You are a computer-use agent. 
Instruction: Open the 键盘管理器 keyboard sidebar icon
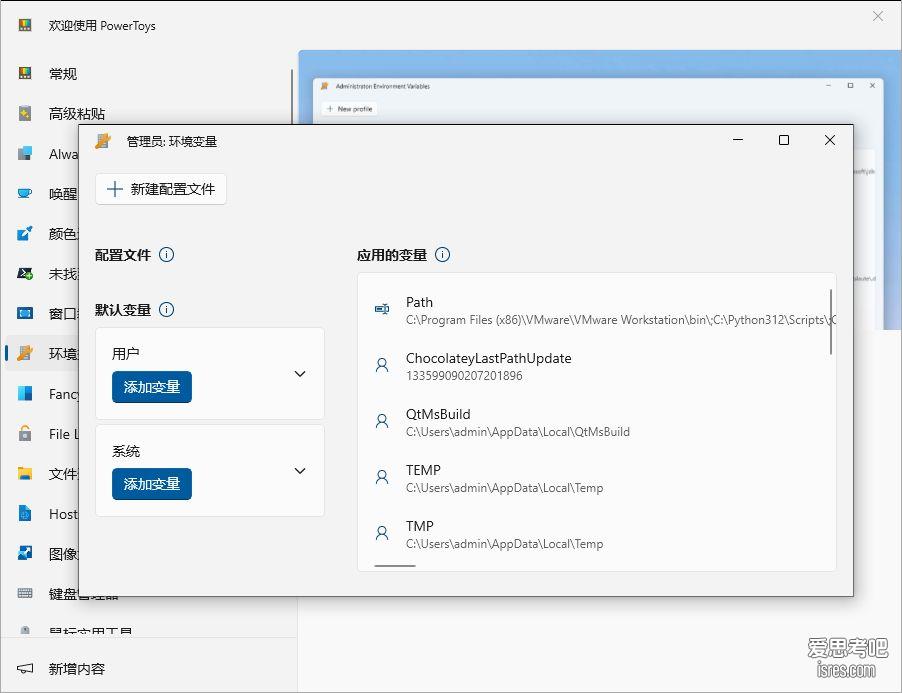pyautogui.click(x=25, y=593)
